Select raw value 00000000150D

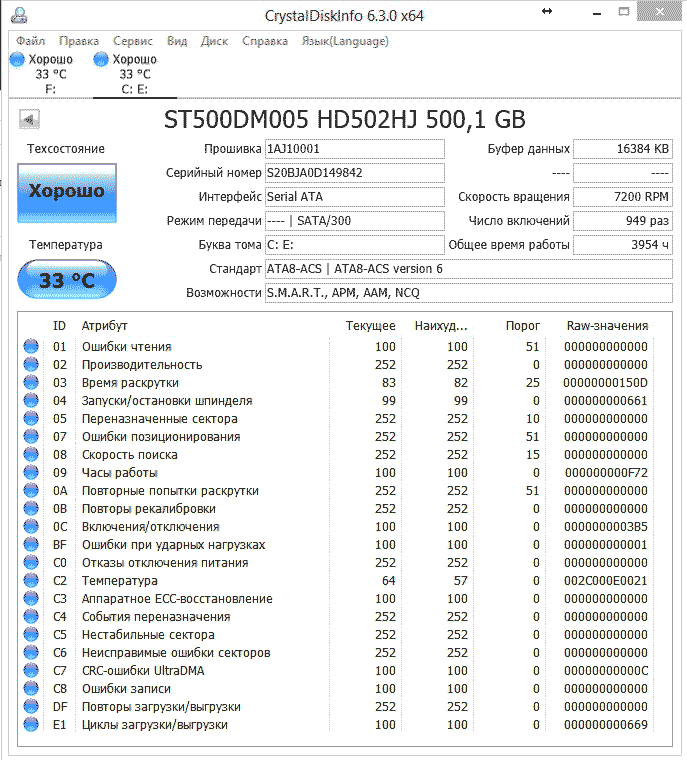[x=606, y=382]
